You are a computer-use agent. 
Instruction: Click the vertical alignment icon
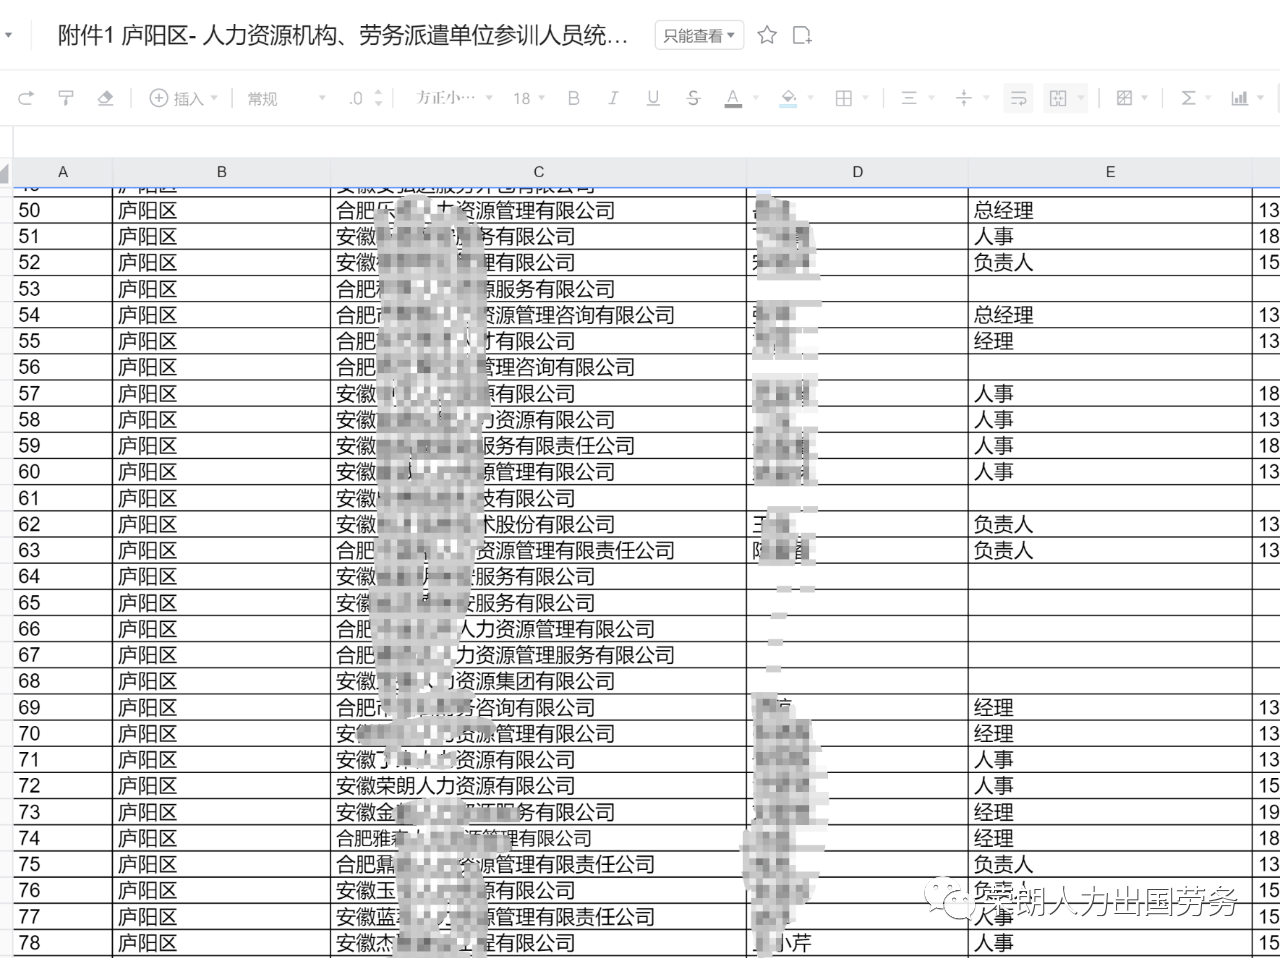[964, 98]
